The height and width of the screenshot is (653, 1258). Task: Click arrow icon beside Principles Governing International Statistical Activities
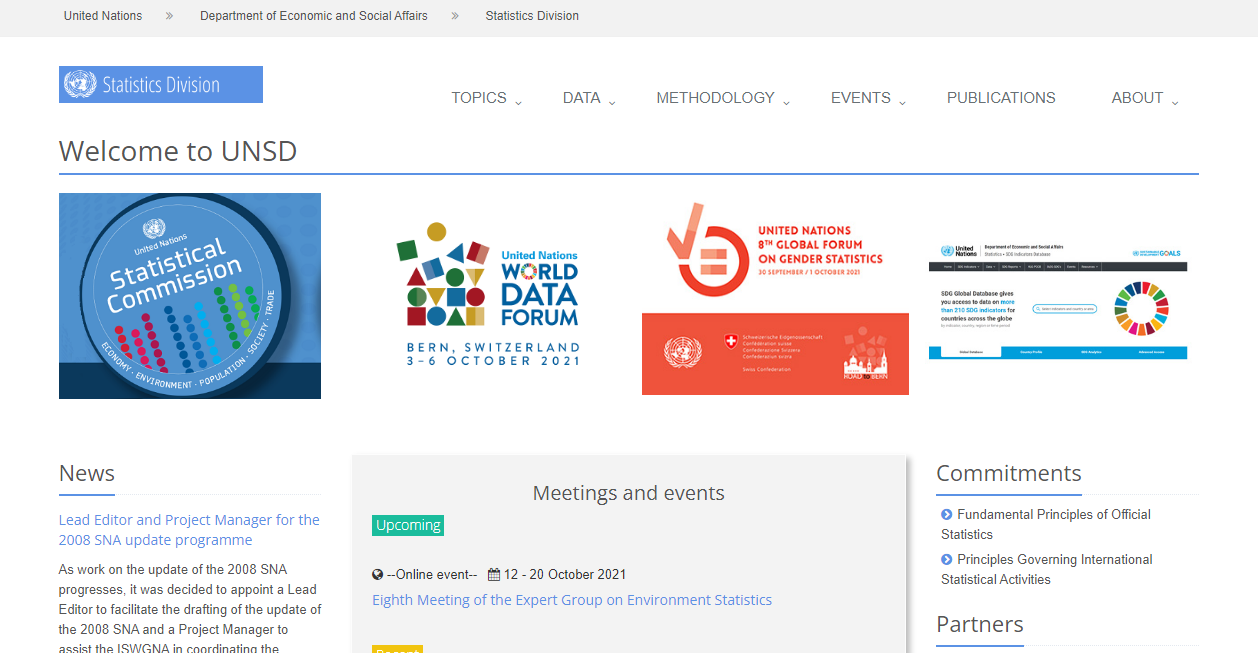(x=947, y=559)
